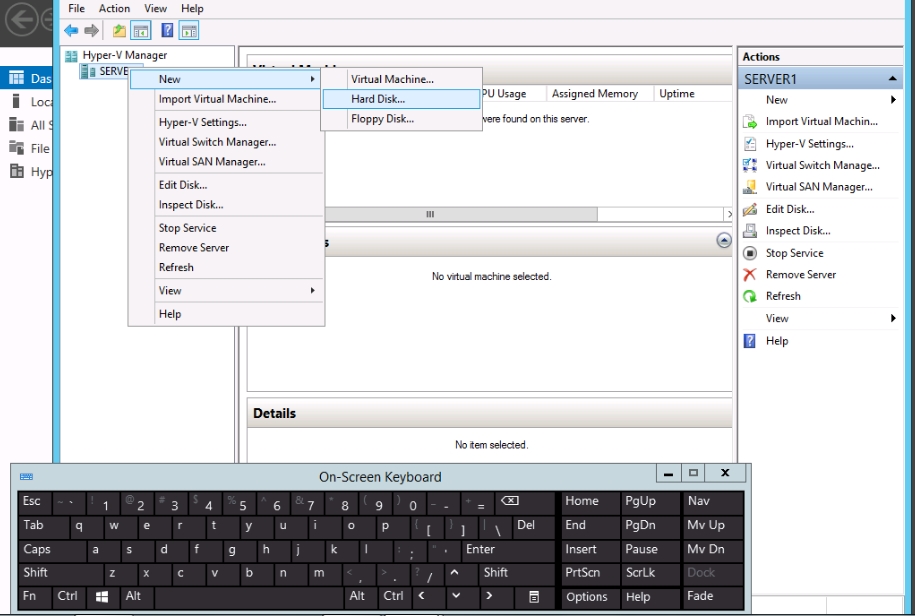
Task: Collapse the SERVER1 section in the Actions pane
Action: pos(892,79)
